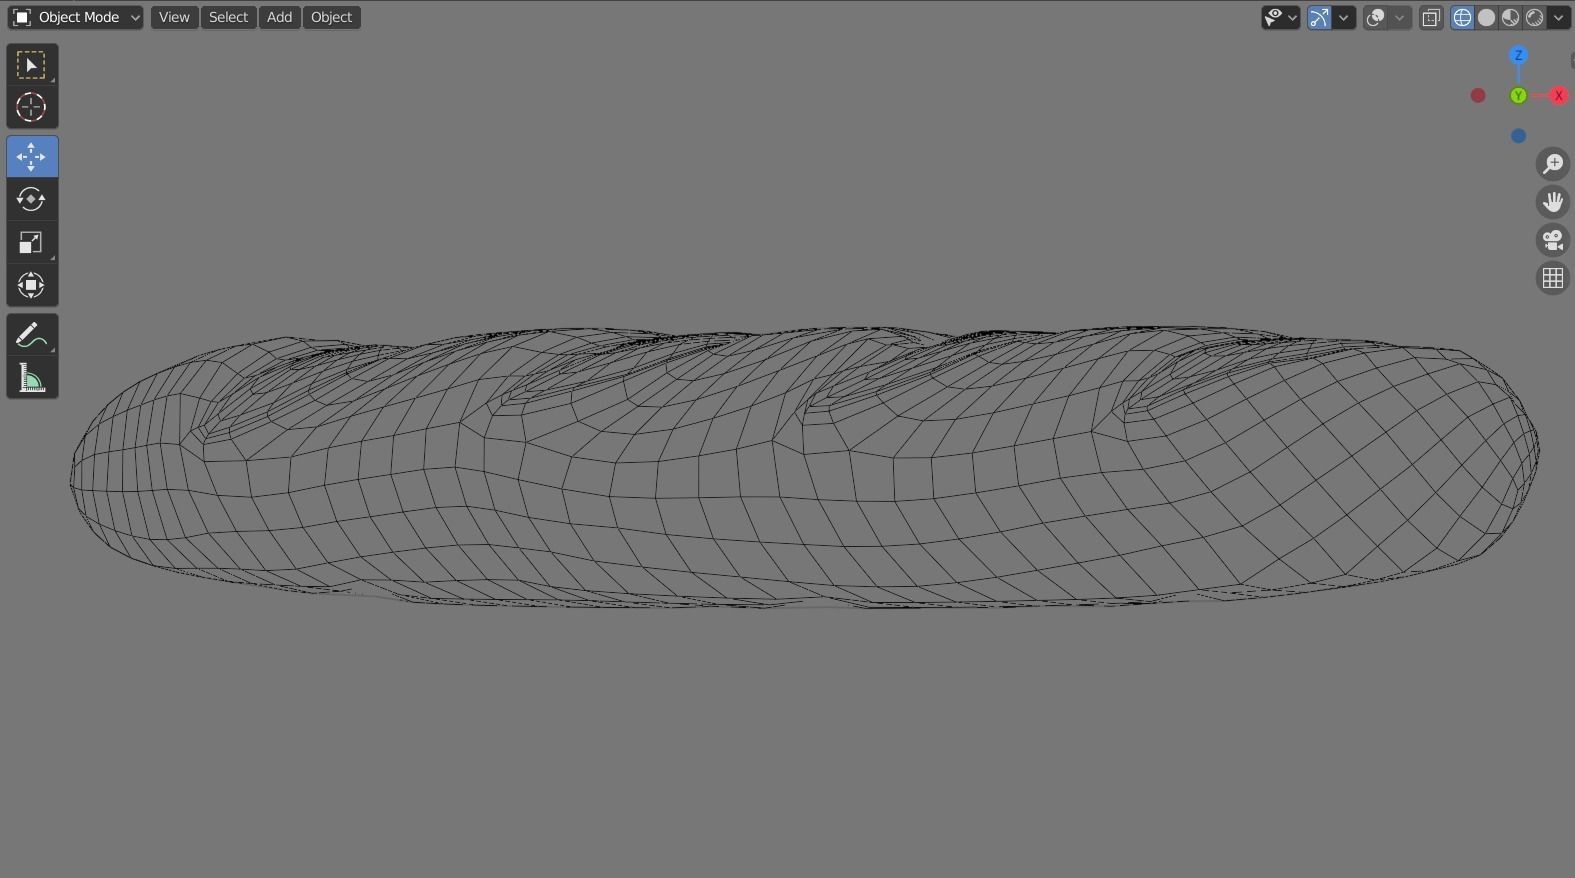The width and height of the screenshot is (1575, 878).
Task: Click the zoom magnifier viewport button
Action: 1553,163
